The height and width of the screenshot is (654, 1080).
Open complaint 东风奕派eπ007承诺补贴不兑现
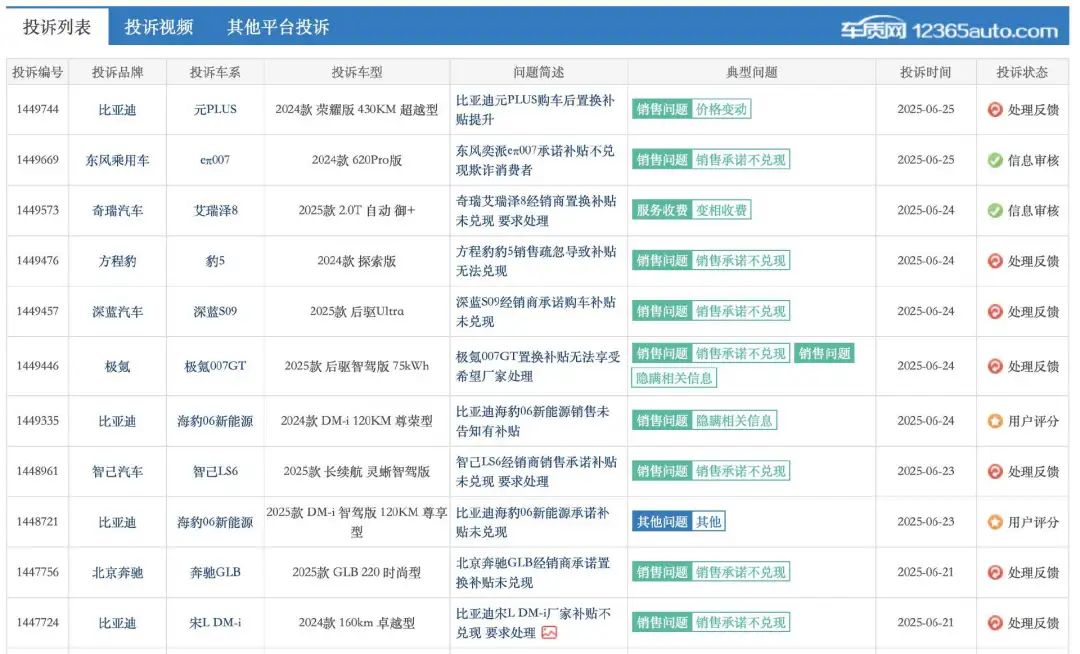coord(535,160)
